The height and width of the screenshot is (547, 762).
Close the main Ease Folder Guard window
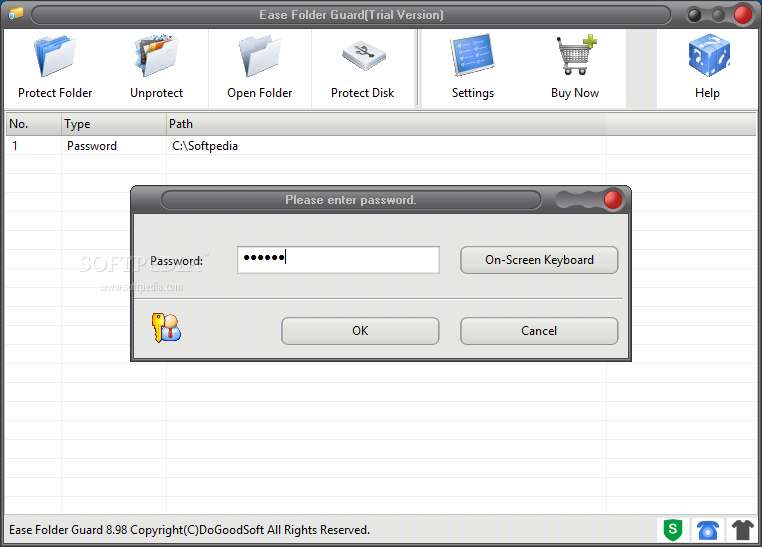(x=743, y=15)
